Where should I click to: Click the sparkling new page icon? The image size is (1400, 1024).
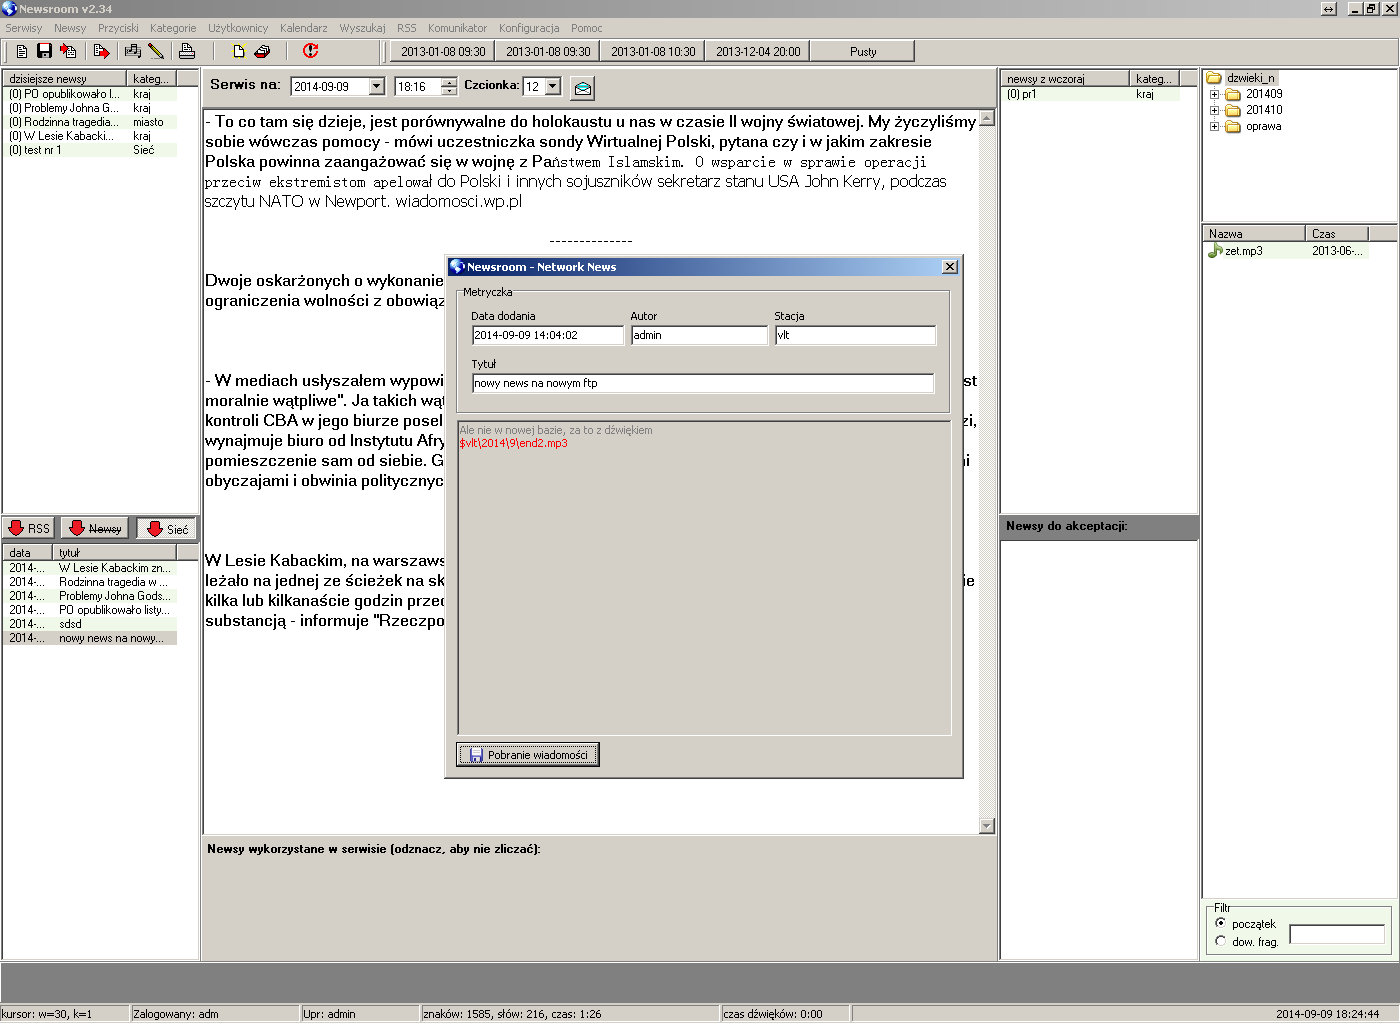[238, 51]
